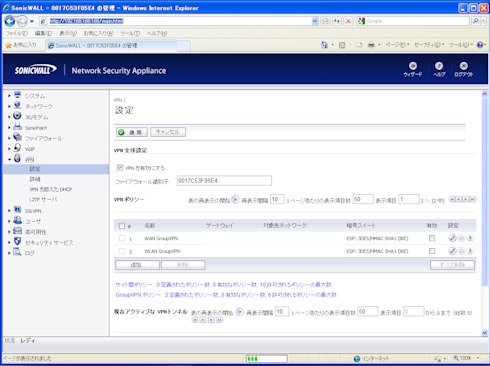Click the ファイアウォール icon in sidebar
The height and width of the screenshot is (366, 490).
point(18,137)
